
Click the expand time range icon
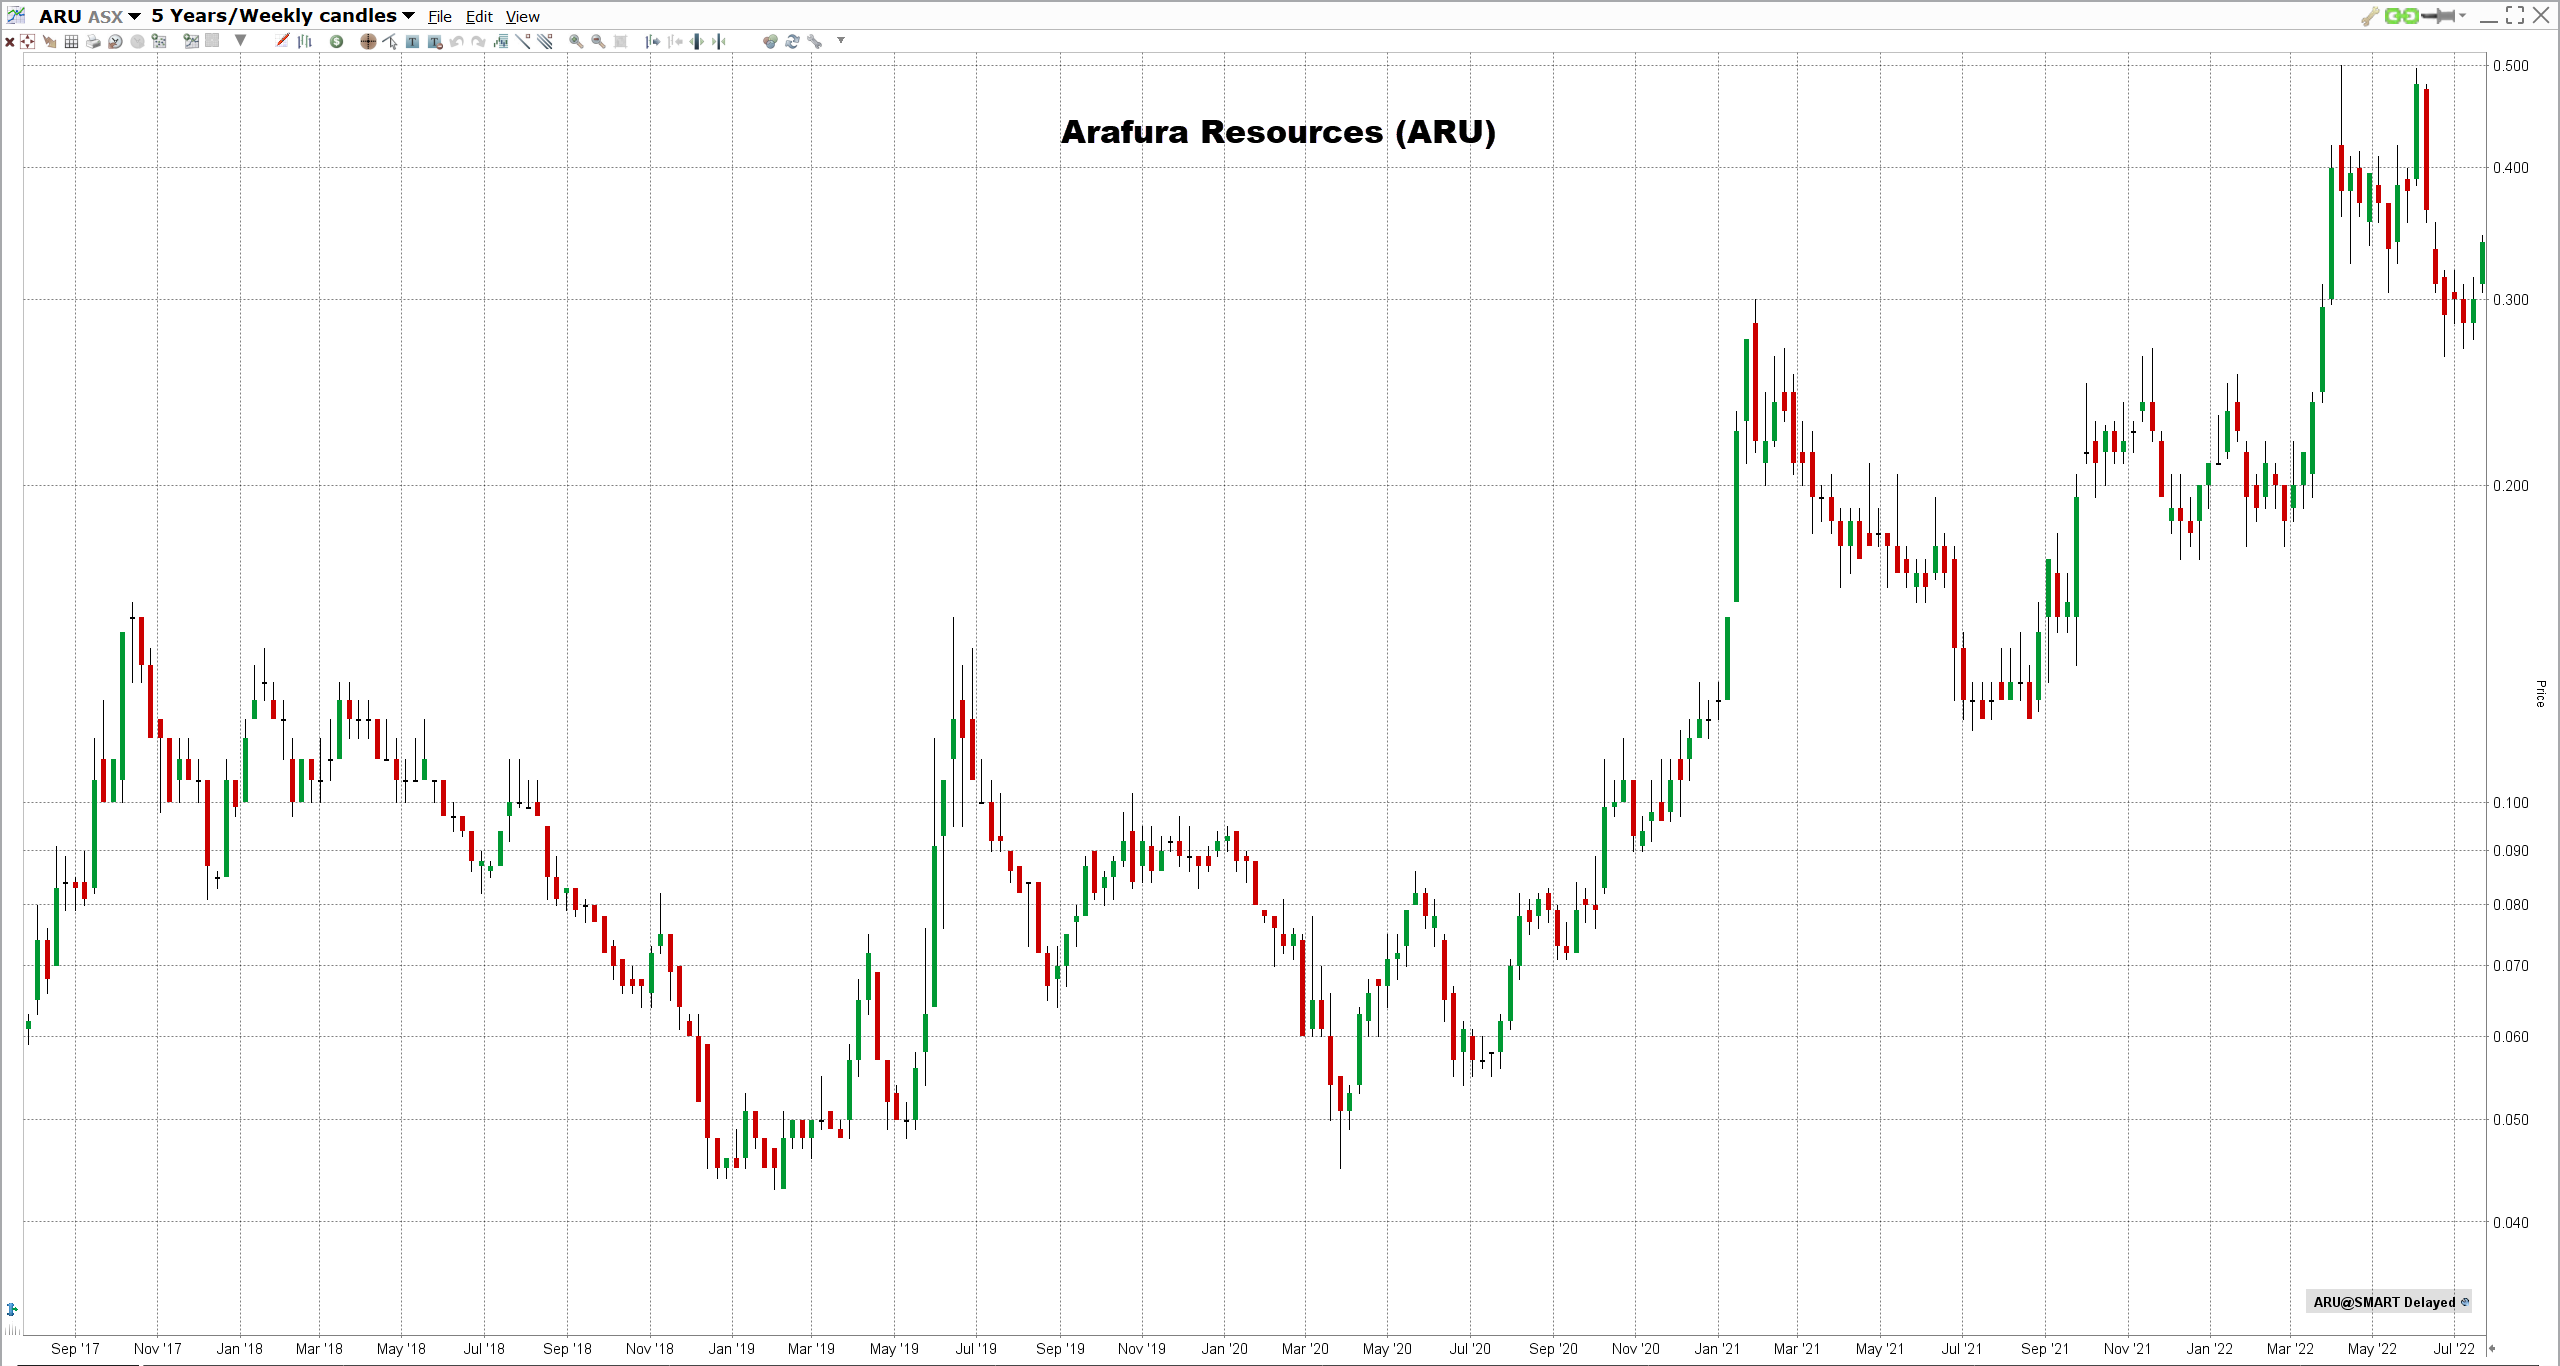tap(697, 42)
